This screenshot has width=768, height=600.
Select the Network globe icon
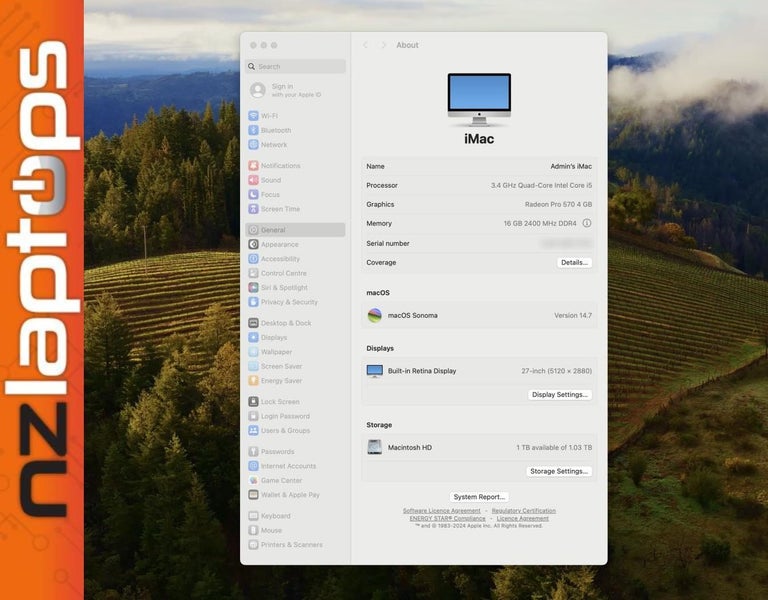pyautogui.click(x=253, y=144)
